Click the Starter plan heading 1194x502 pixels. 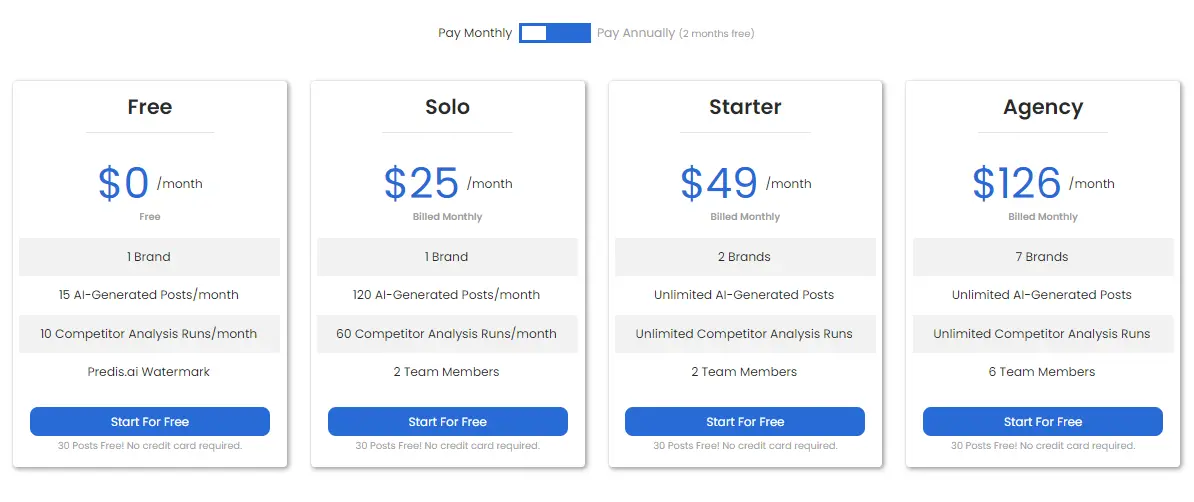[x=745, y=107]
